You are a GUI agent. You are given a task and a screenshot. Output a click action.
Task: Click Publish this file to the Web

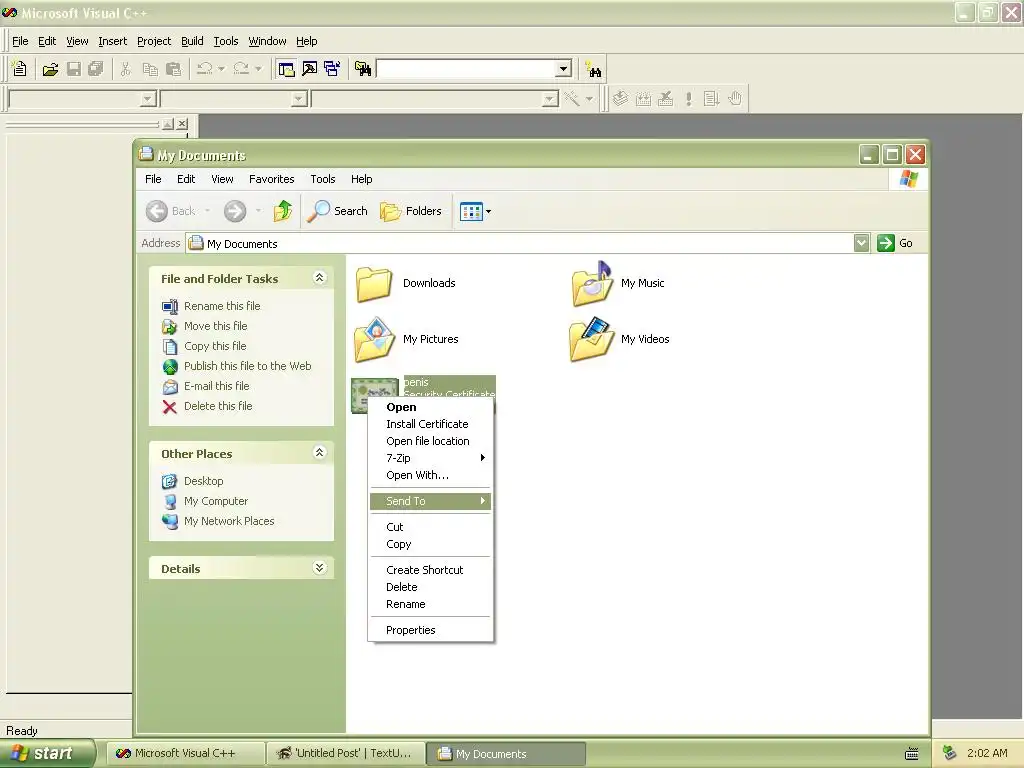click(248, 366)
